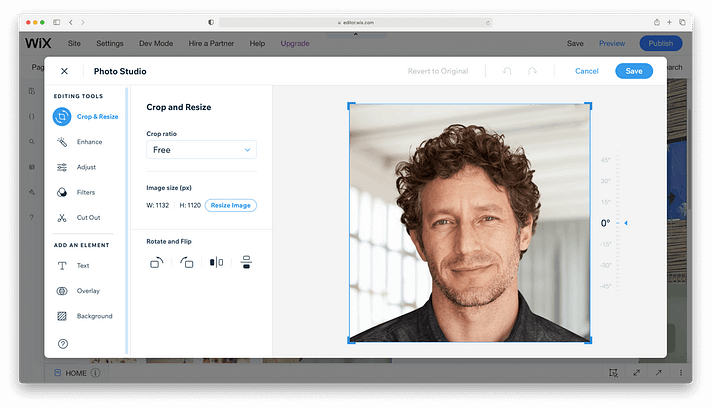Viewport: 712px width, 409px height.
Task: Flip the image horizontally
Action: [216, 262]
